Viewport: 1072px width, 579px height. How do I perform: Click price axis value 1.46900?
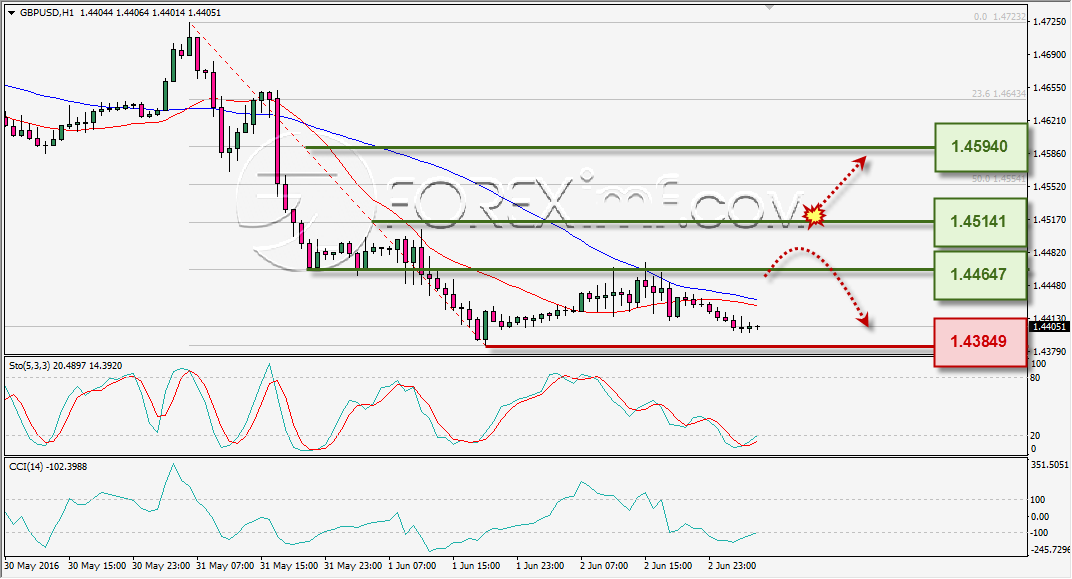(1049, 55)
